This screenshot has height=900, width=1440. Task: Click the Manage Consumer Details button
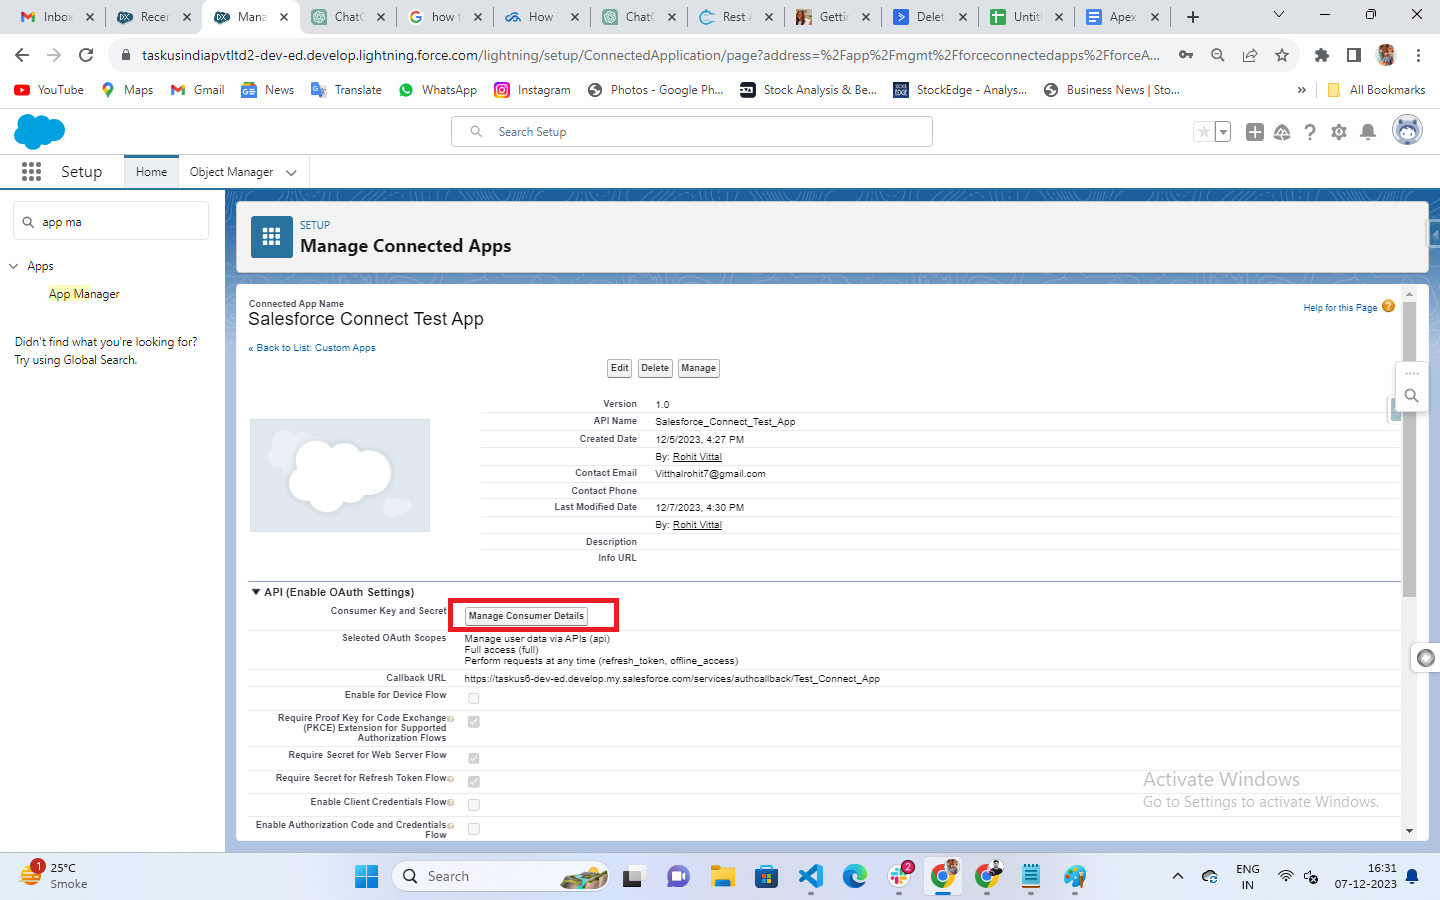point(526,616)
